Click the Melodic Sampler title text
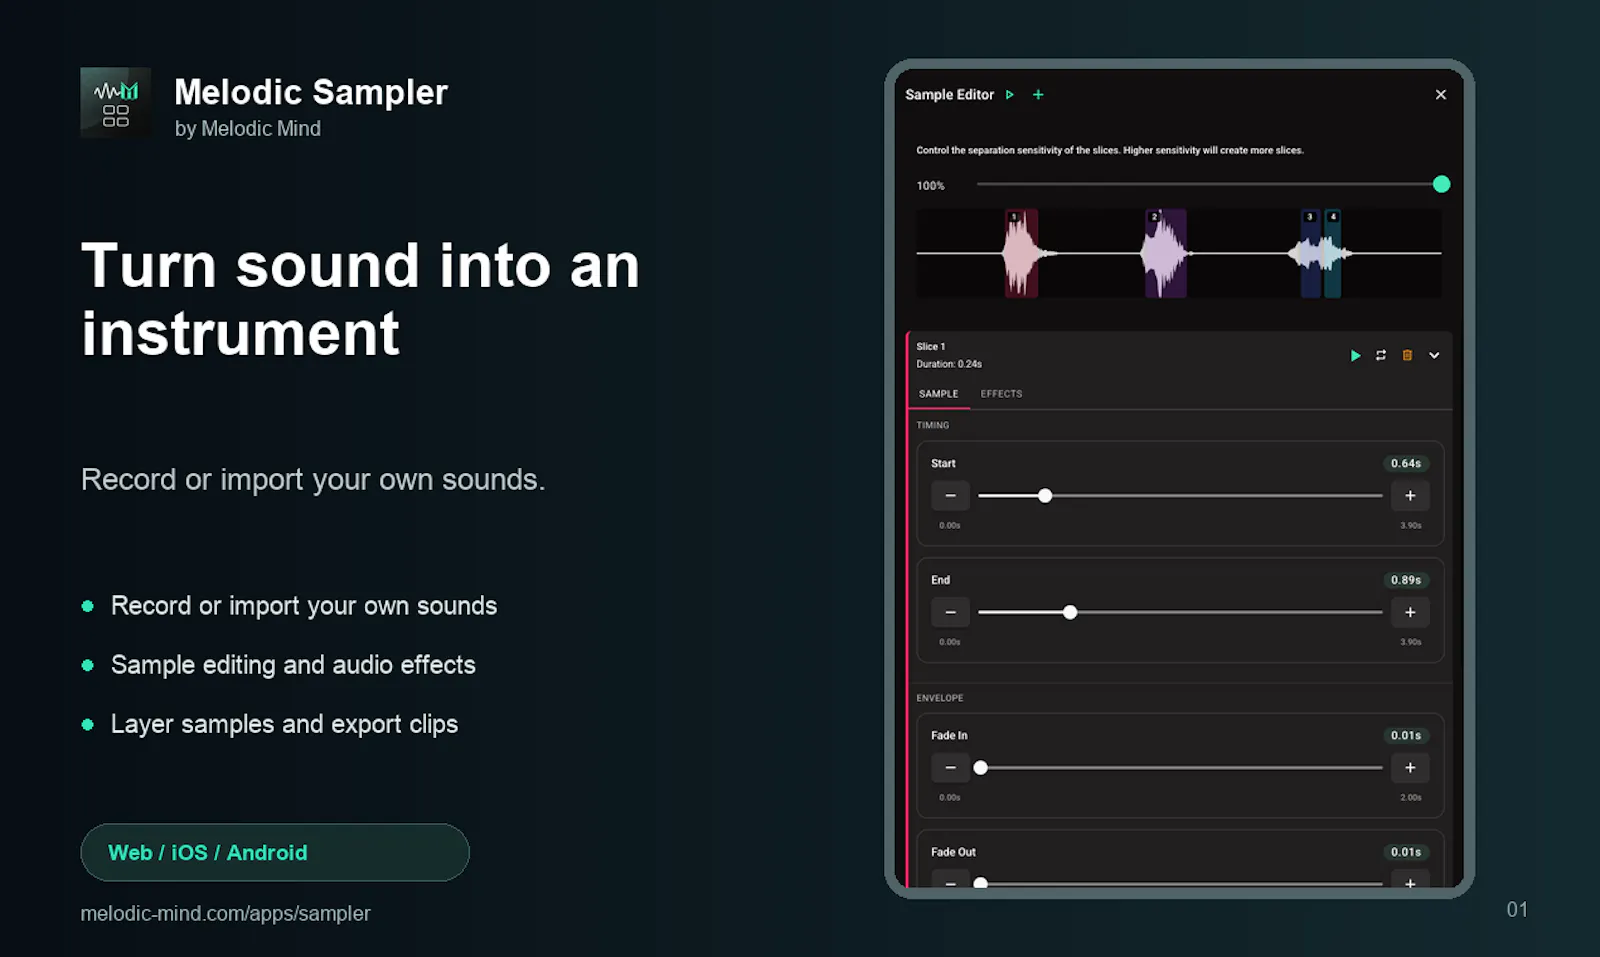 coord(311,92)
